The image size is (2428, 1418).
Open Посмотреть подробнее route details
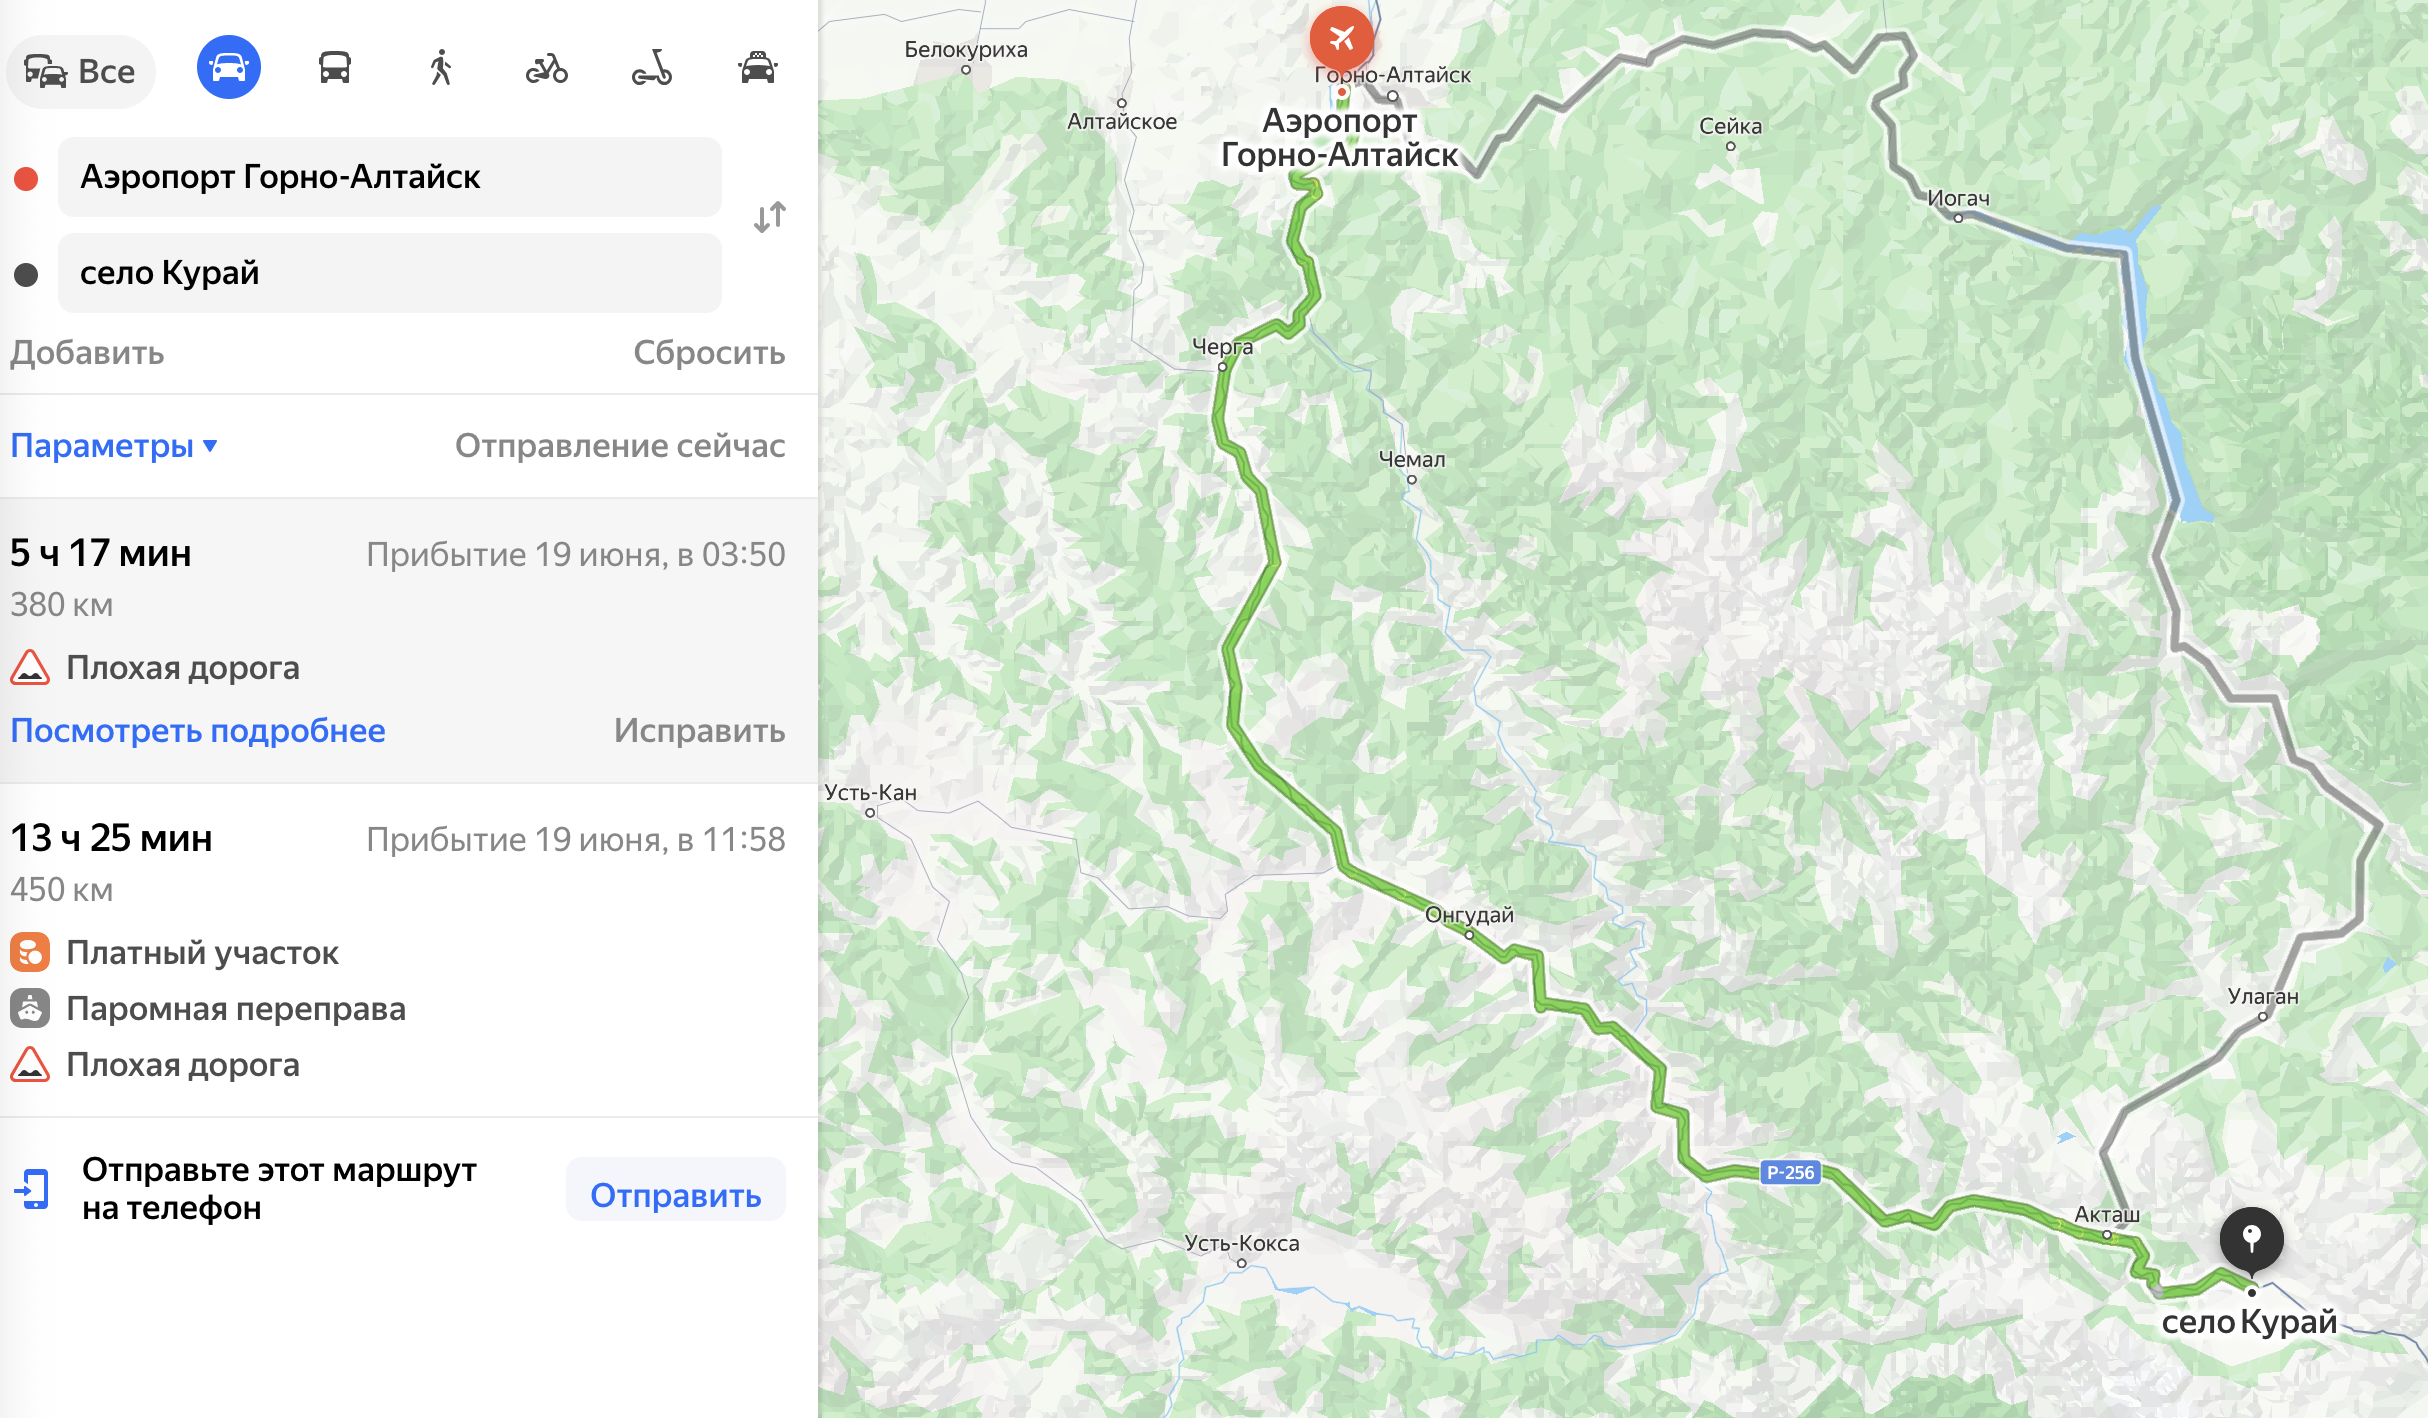[198, 730]
